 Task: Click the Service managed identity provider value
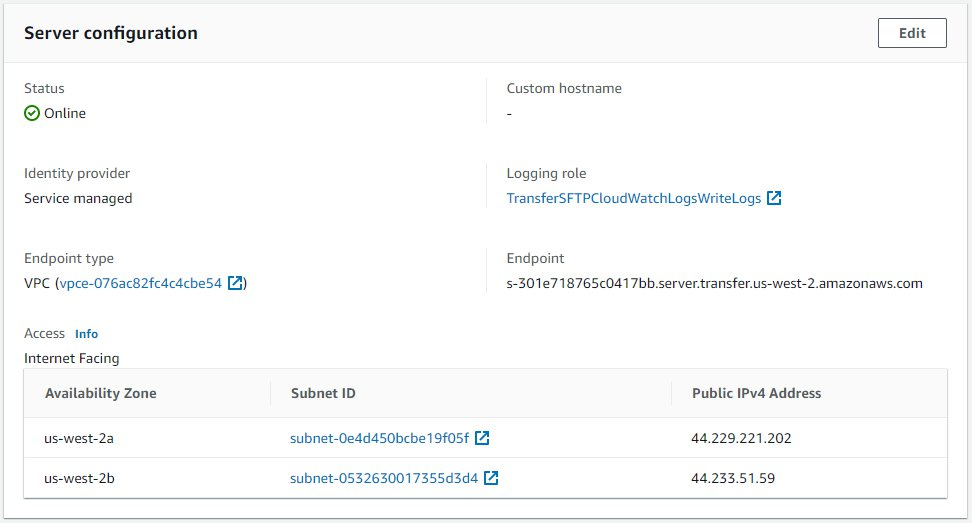[78, 198]
